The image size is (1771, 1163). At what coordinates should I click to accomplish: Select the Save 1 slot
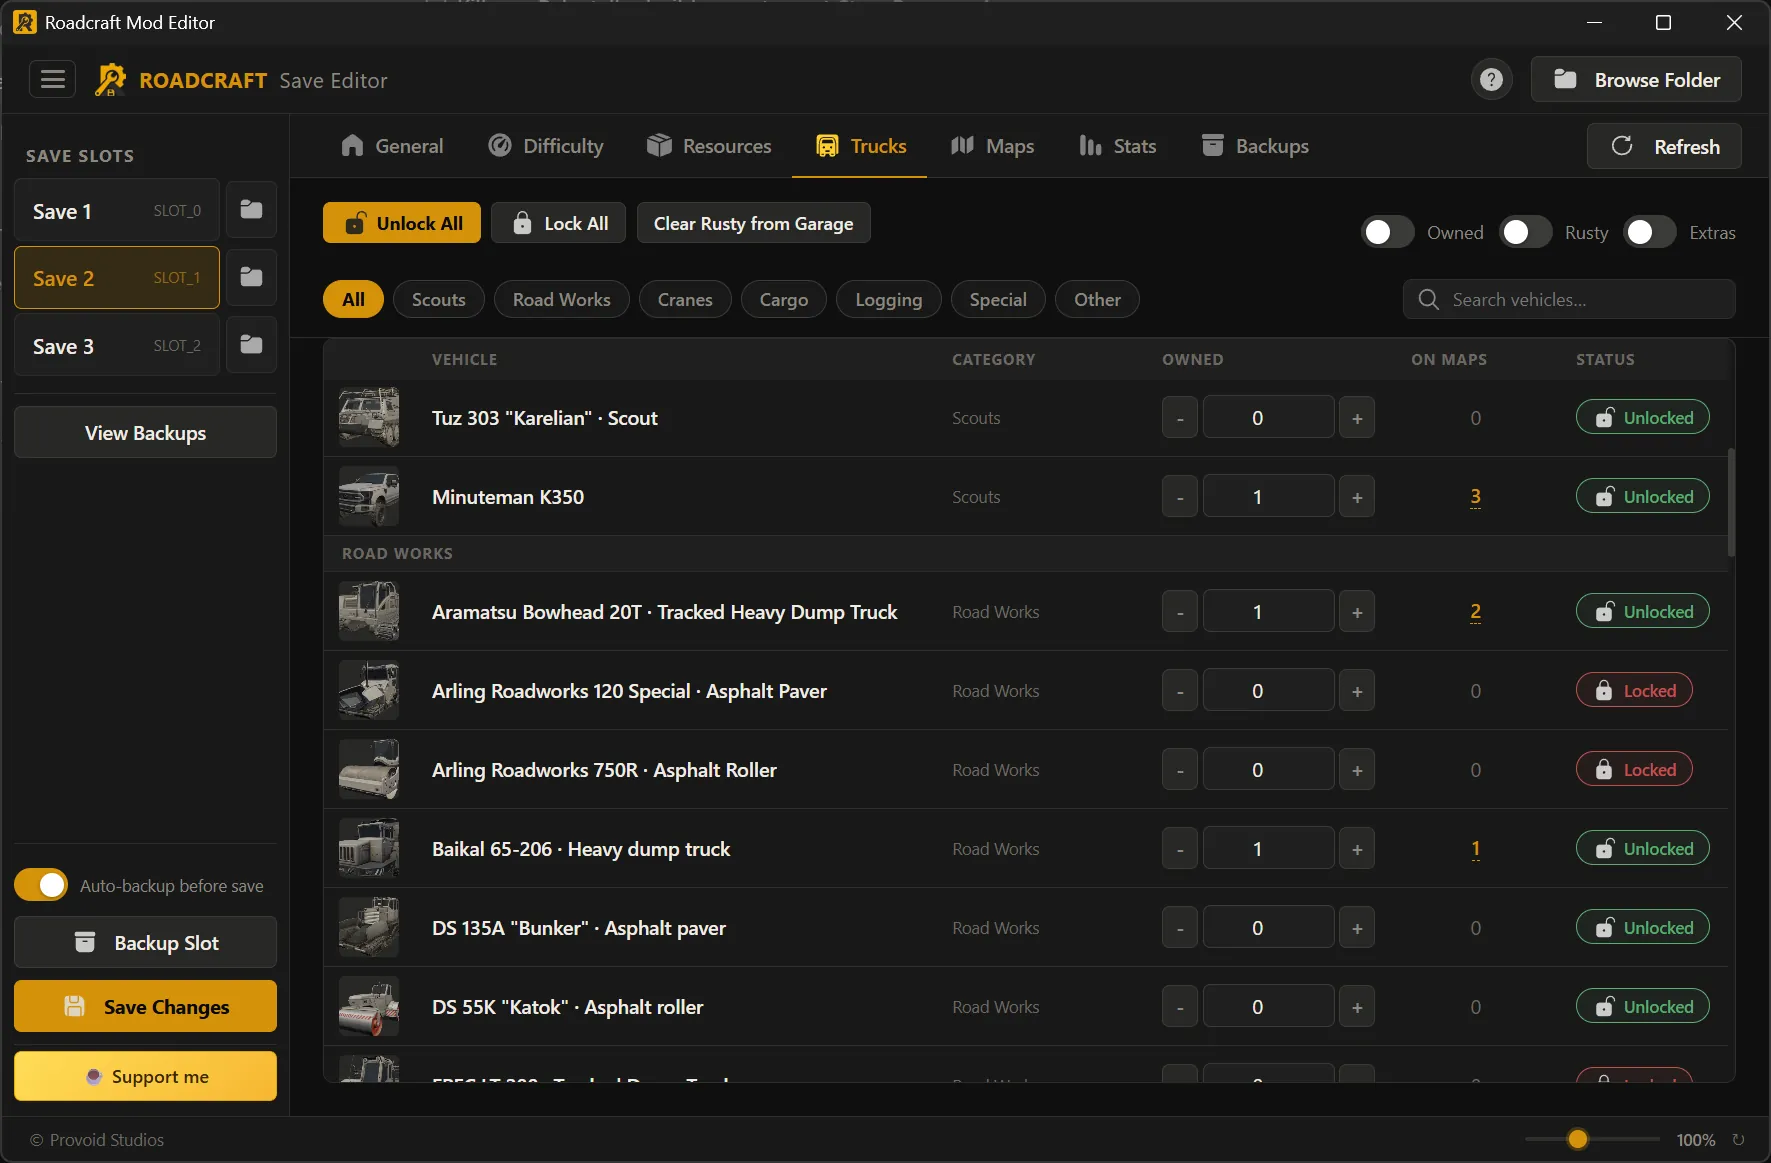pos(116,210)
